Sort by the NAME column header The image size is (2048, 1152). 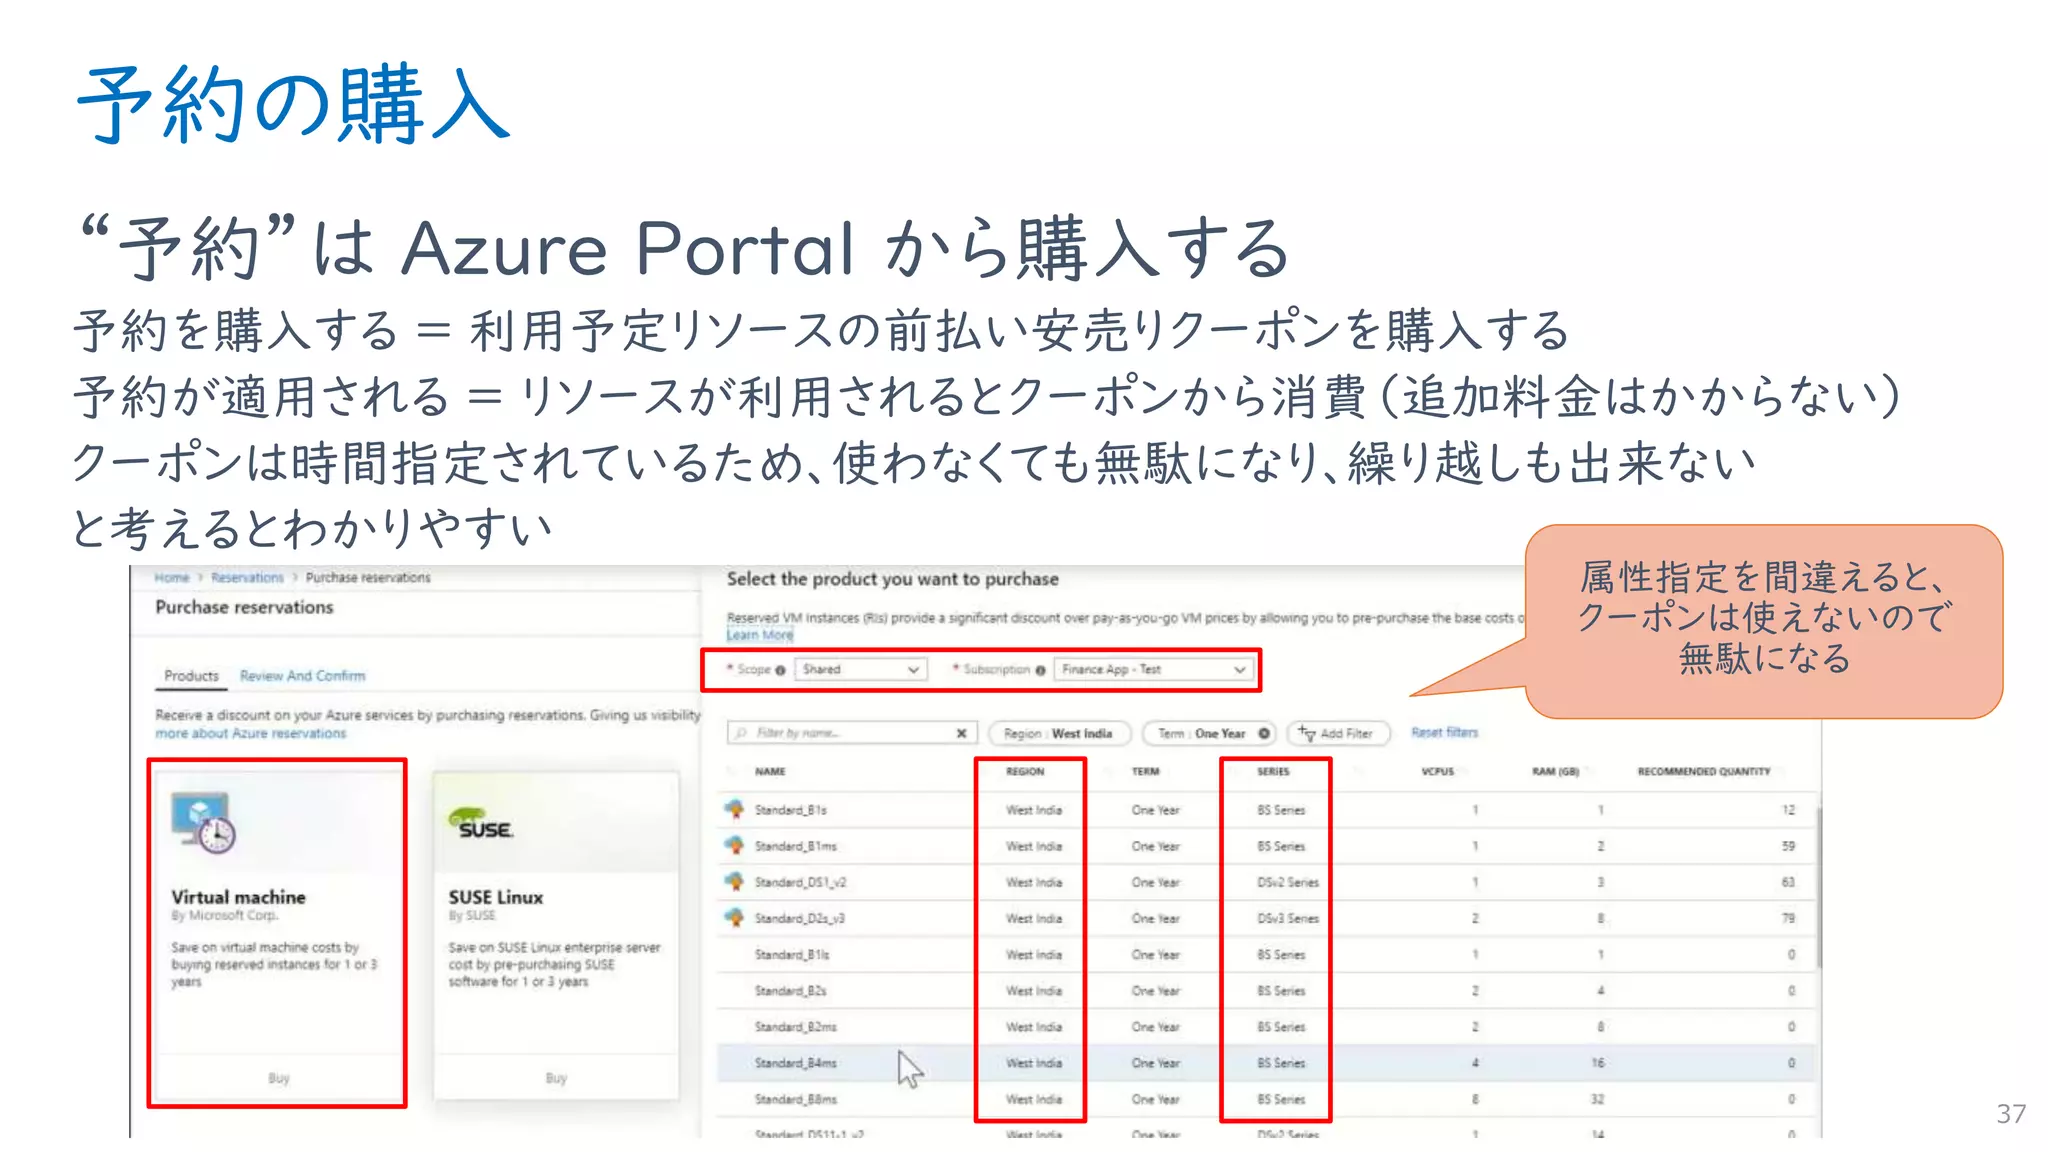click(x=770, y=772)
